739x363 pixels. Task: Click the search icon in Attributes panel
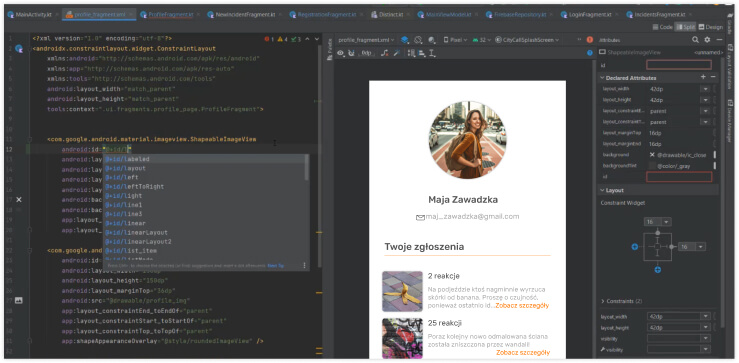(x=696, y=40)
